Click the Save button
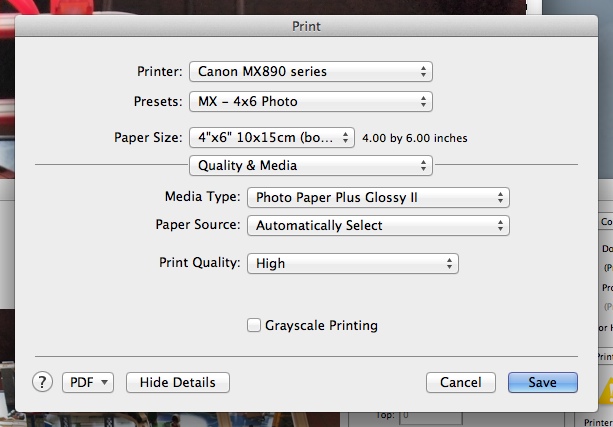The height and width of the screenshot is (427, 613). (x=543, y=382)
